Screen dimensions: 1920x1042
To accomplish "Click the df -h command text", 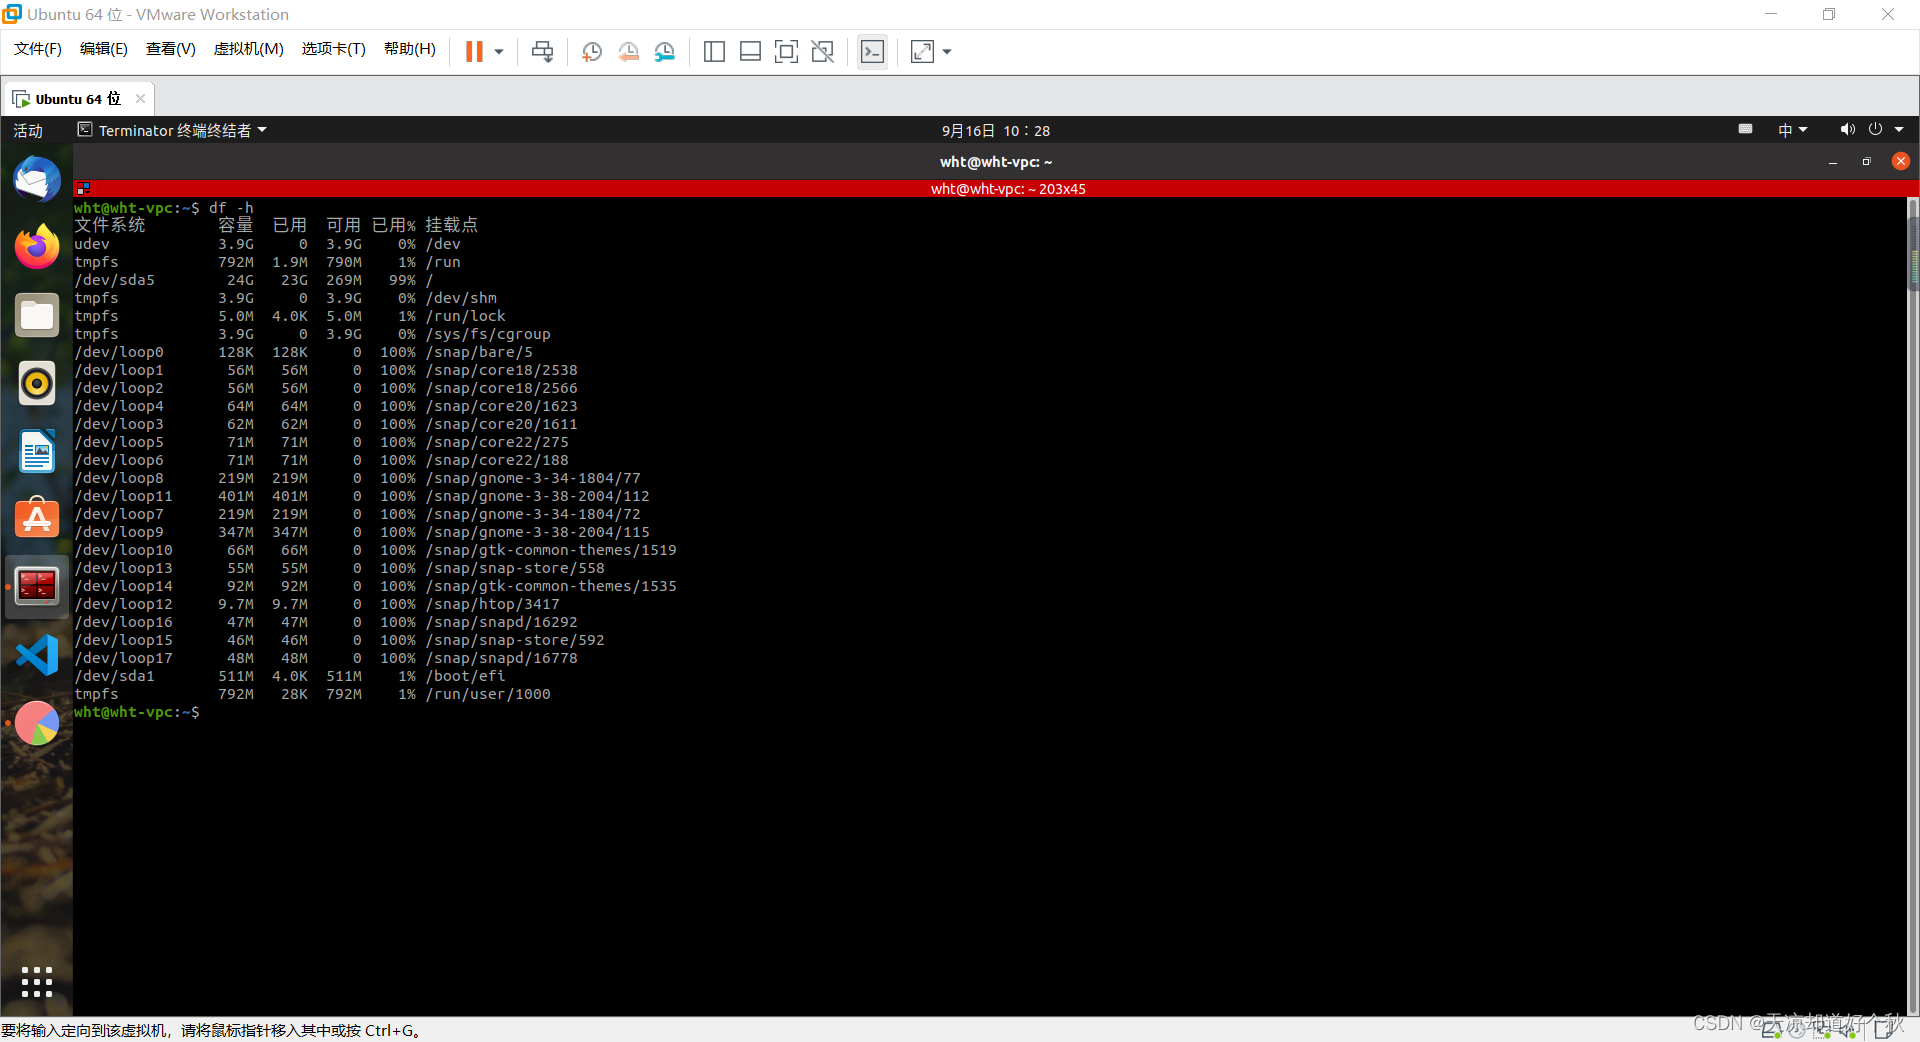I will [231, 208].
